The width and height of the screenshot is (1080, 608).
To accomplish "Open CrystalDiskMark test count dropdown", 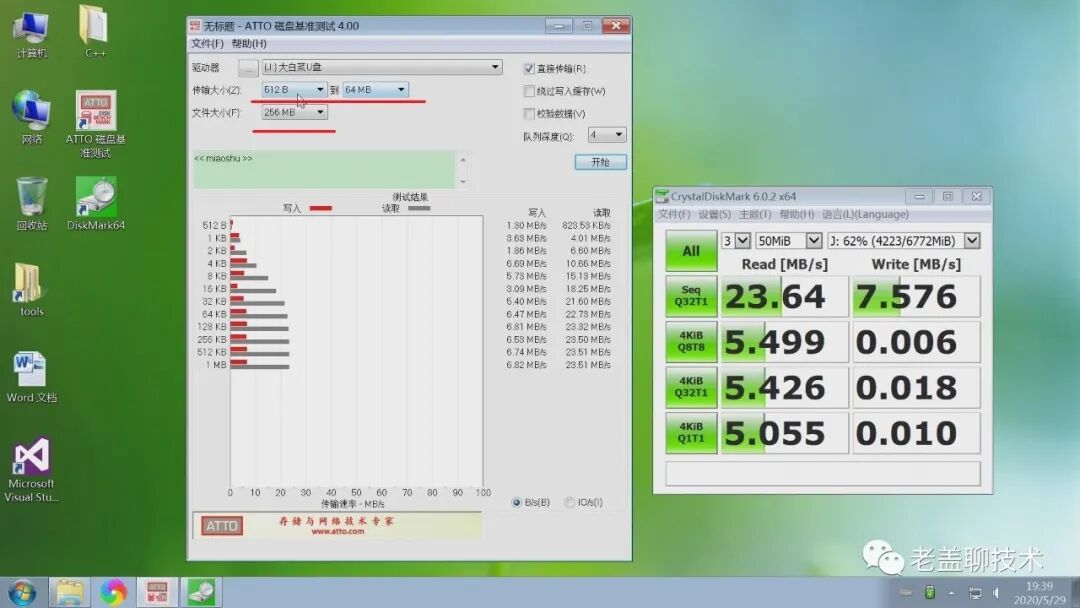I will coord(736,241).
